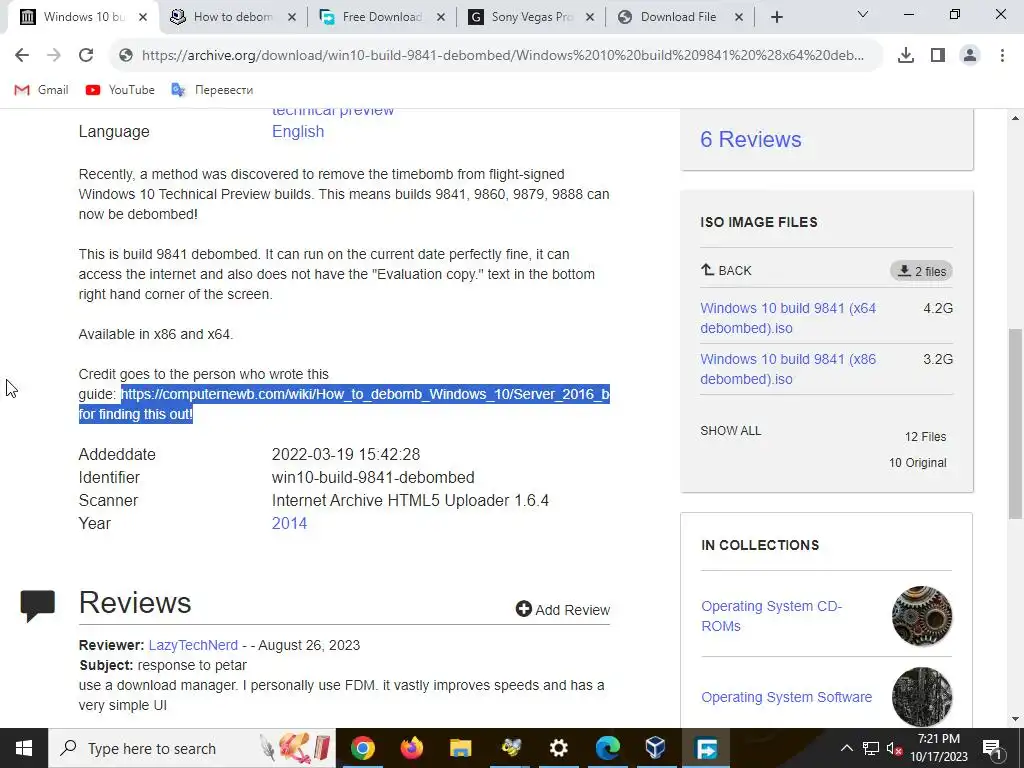This screenshot has width=1024, height=768.
Task: Click the taskbar 'Type here to search' box
Action: tap(191, 748)
